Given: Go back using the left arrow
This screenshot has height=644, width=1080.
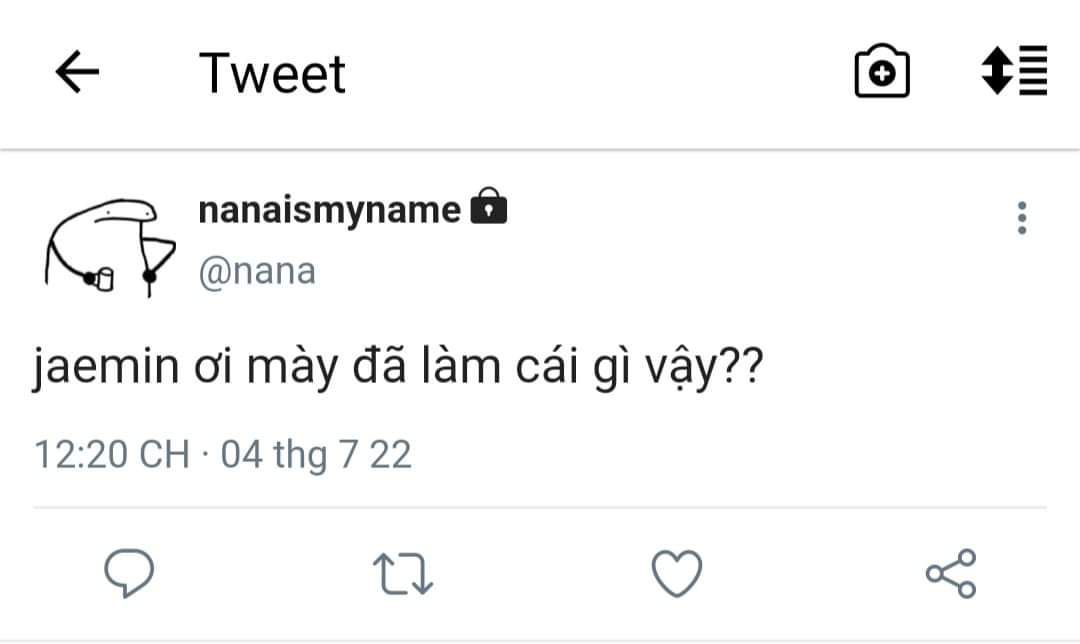Looking at the screenshot, I should click(77, 74).
